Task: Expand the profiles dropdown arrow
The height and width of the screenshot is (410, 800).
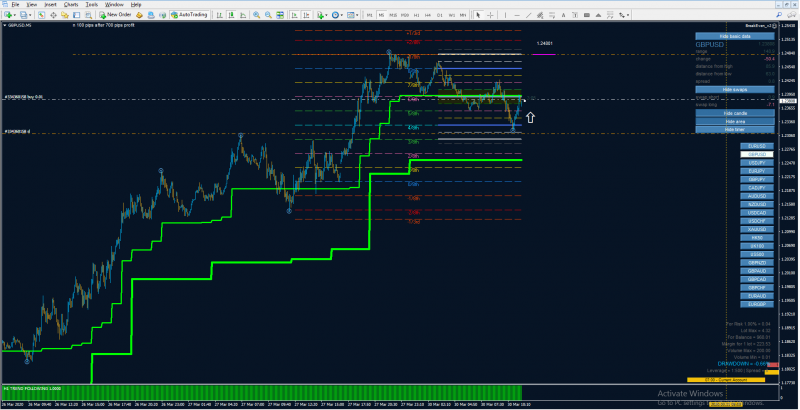Action: (30, 15)
